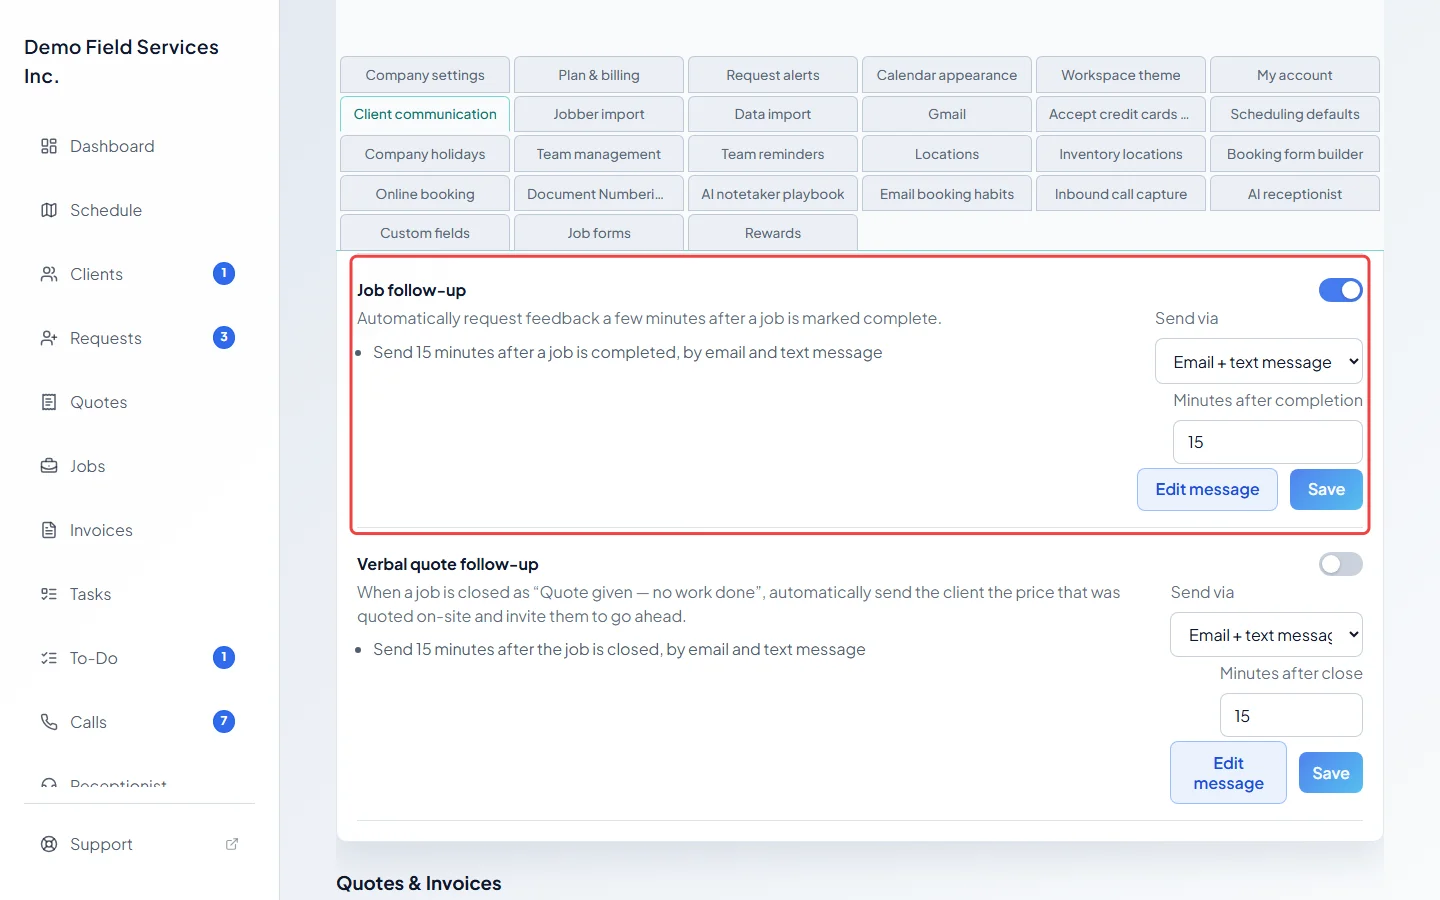Select the Custom fields tab
This screenshot has width=1440, height=900.
425,233
